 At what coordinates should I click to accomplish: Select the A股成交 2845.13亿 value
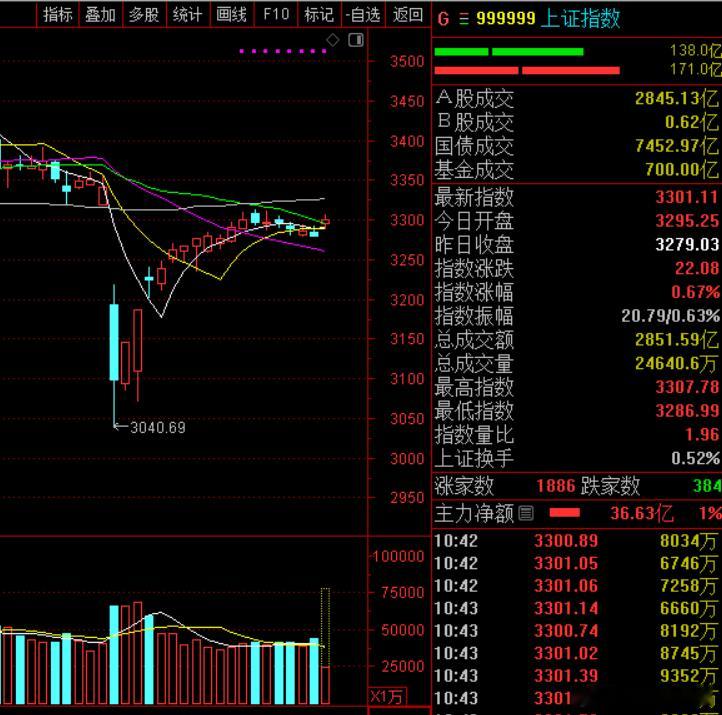676,98
